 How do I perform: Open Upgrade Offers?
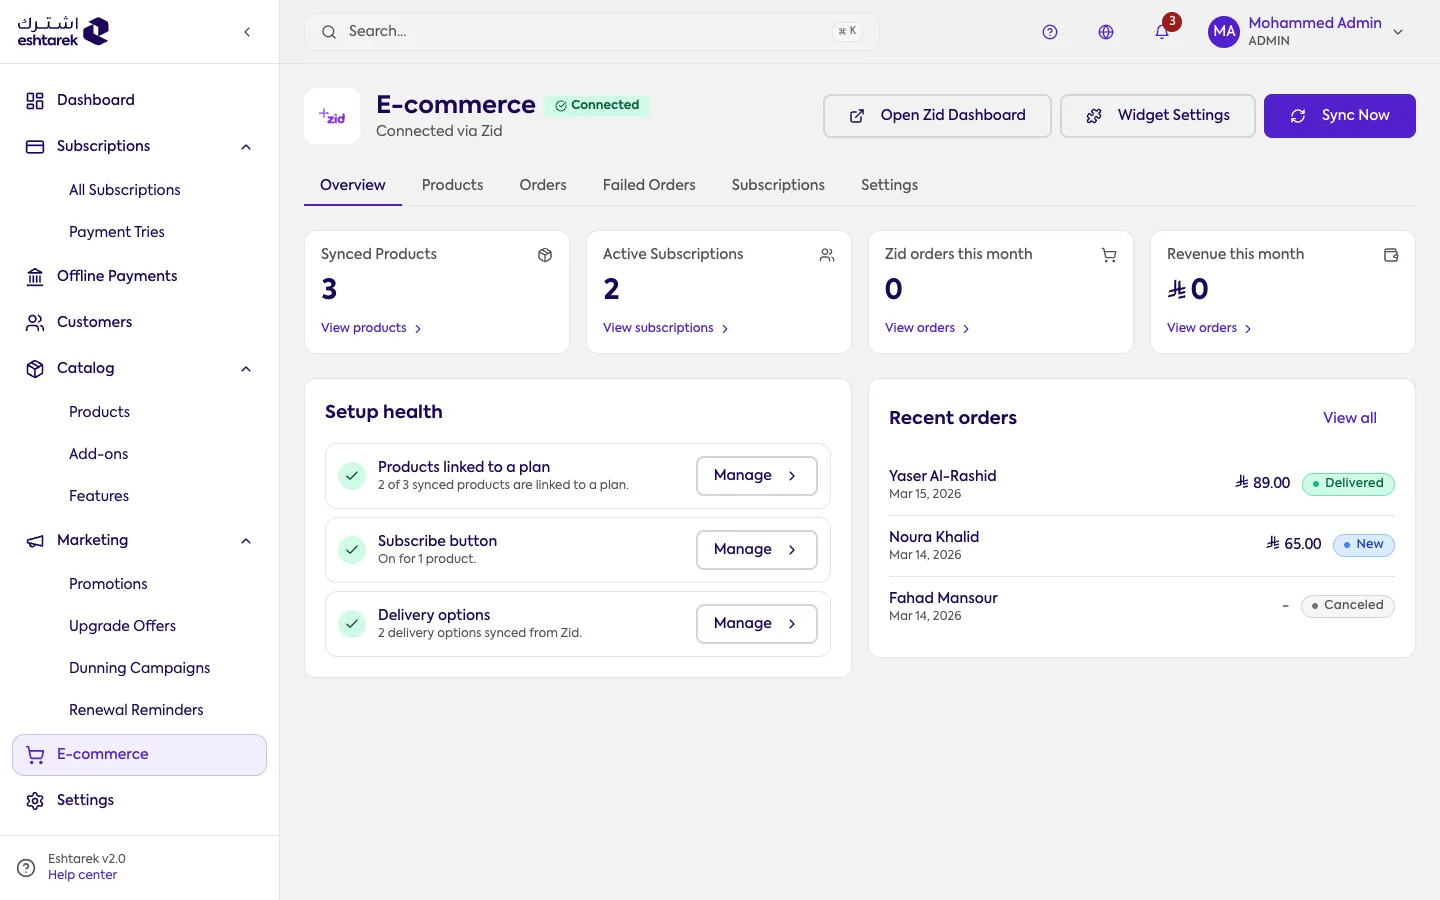[122, 626]
